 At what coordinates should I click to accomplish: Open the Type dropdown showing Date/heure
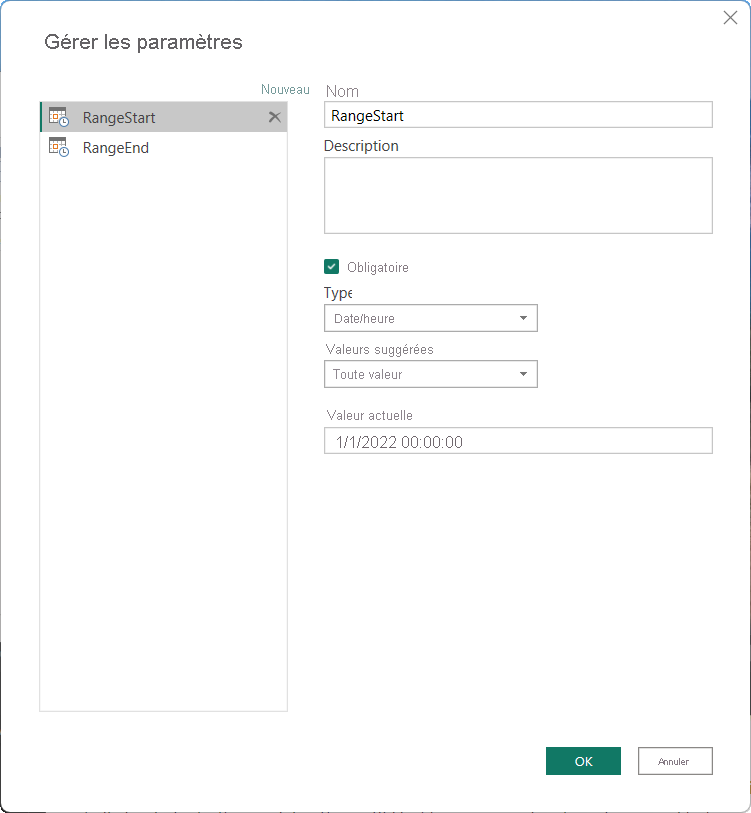point(430,318)
